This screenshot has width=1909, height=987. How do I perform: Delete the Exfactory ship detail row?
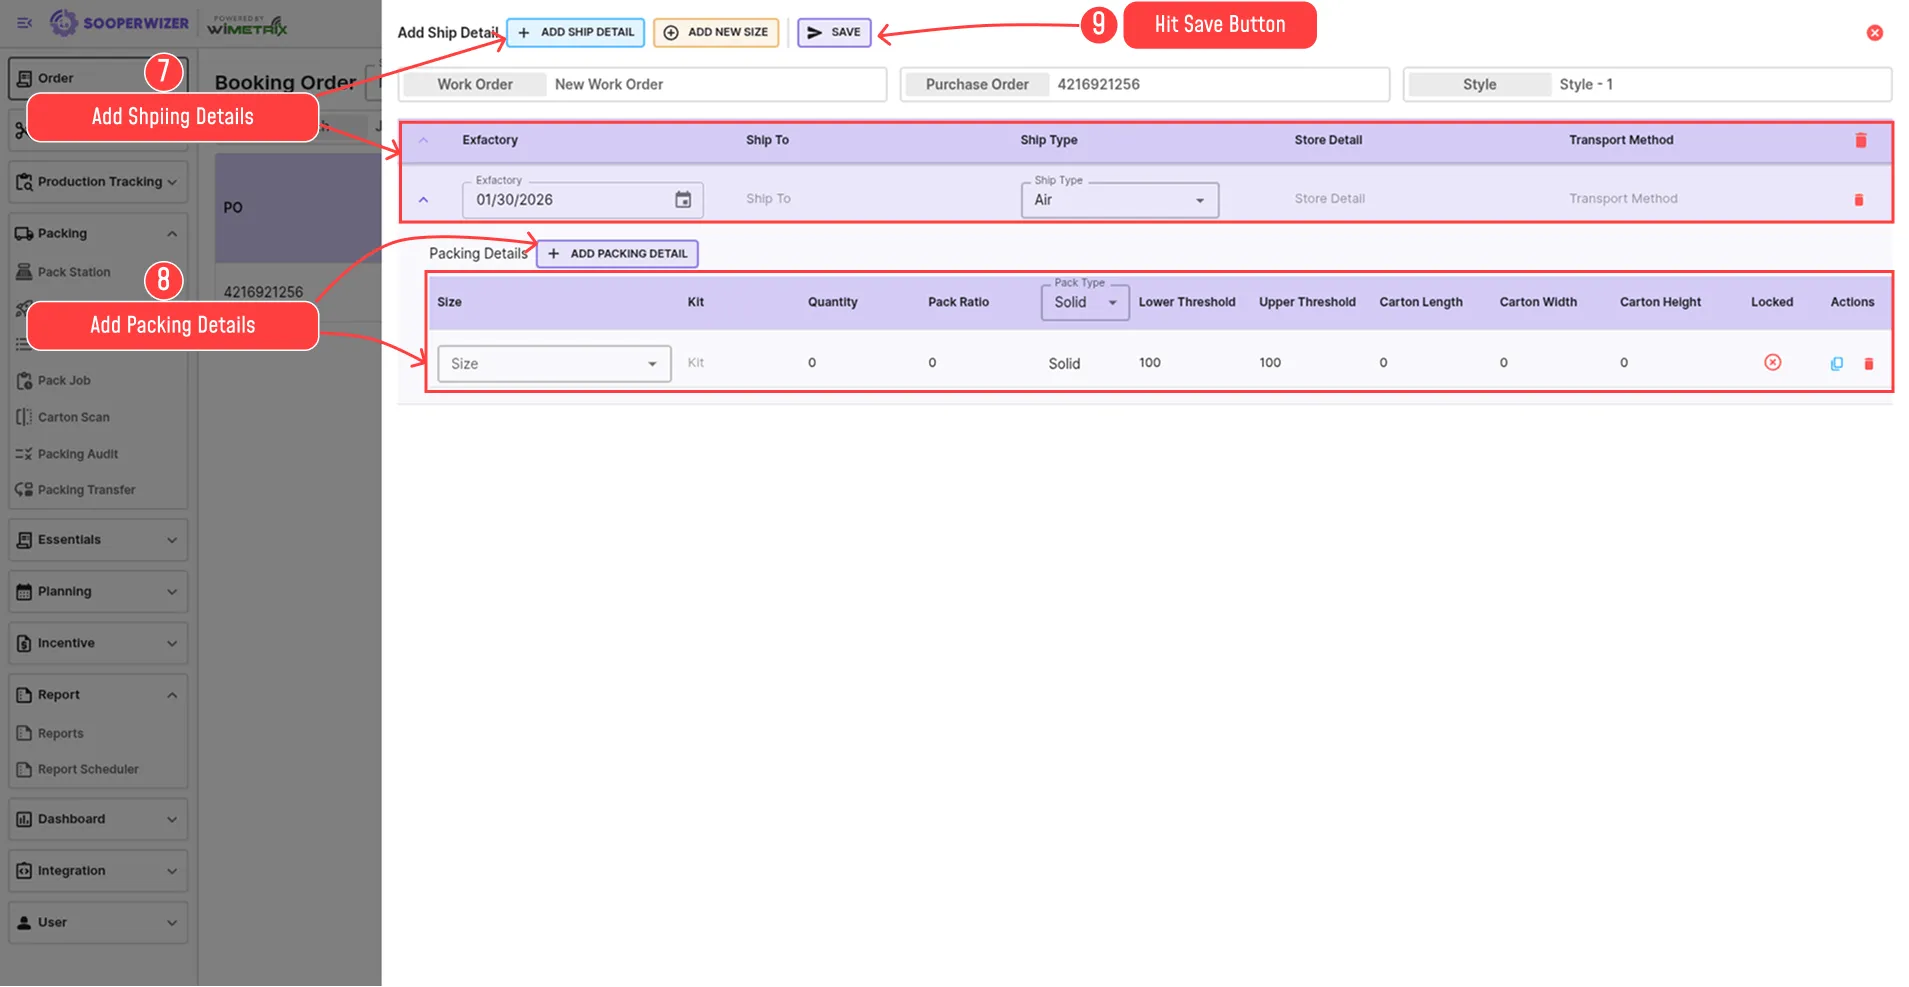1859,199
